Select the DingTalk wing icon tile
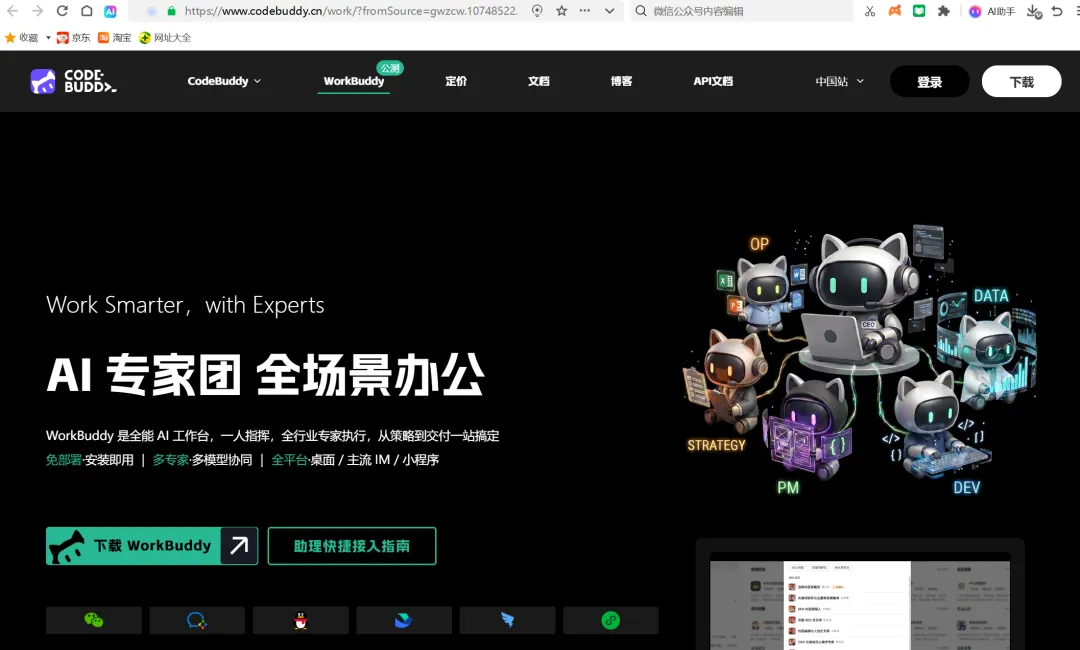1080x650 pixels. click(508, 620)
